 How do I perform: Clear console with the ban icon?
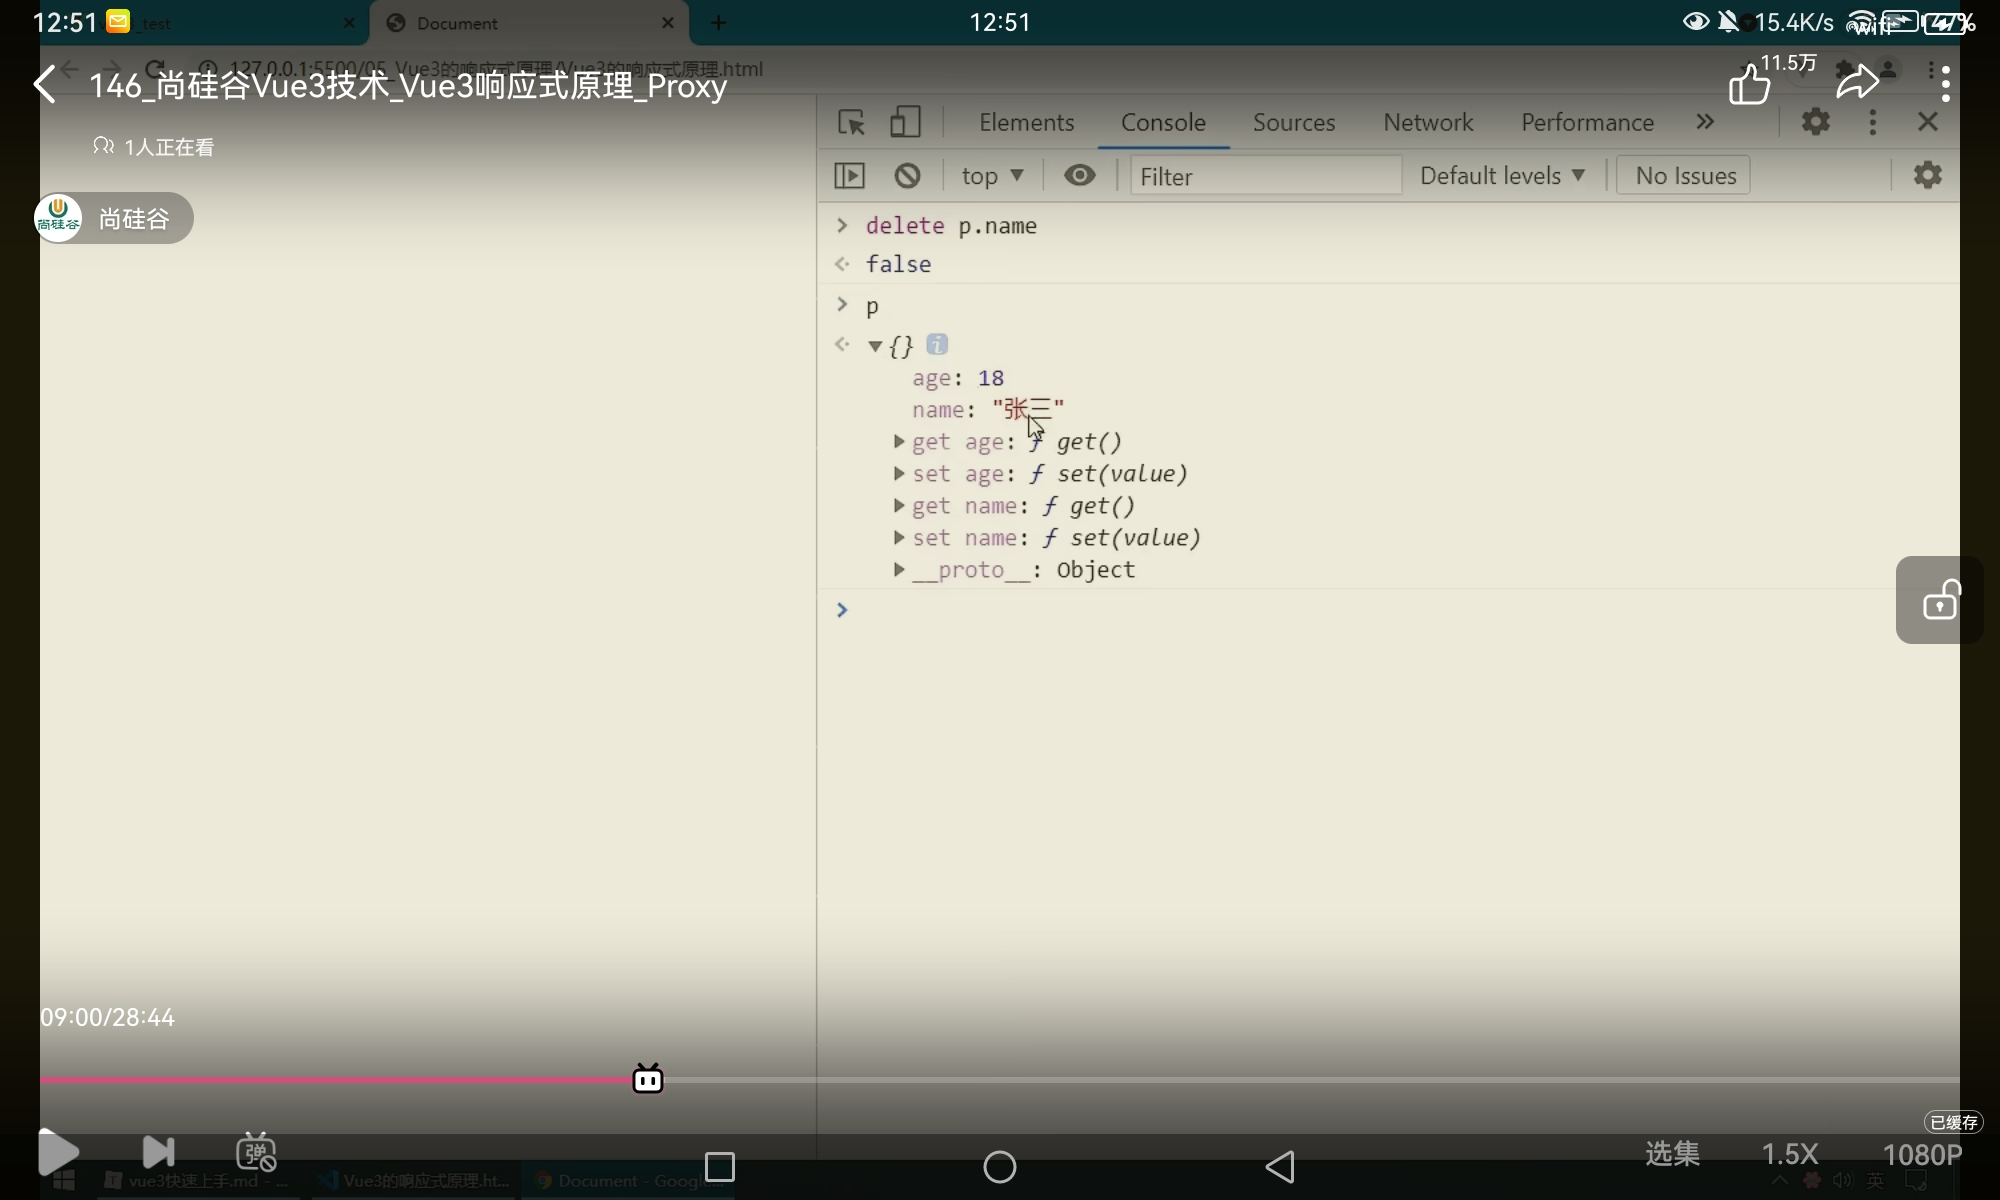[907, 176]
